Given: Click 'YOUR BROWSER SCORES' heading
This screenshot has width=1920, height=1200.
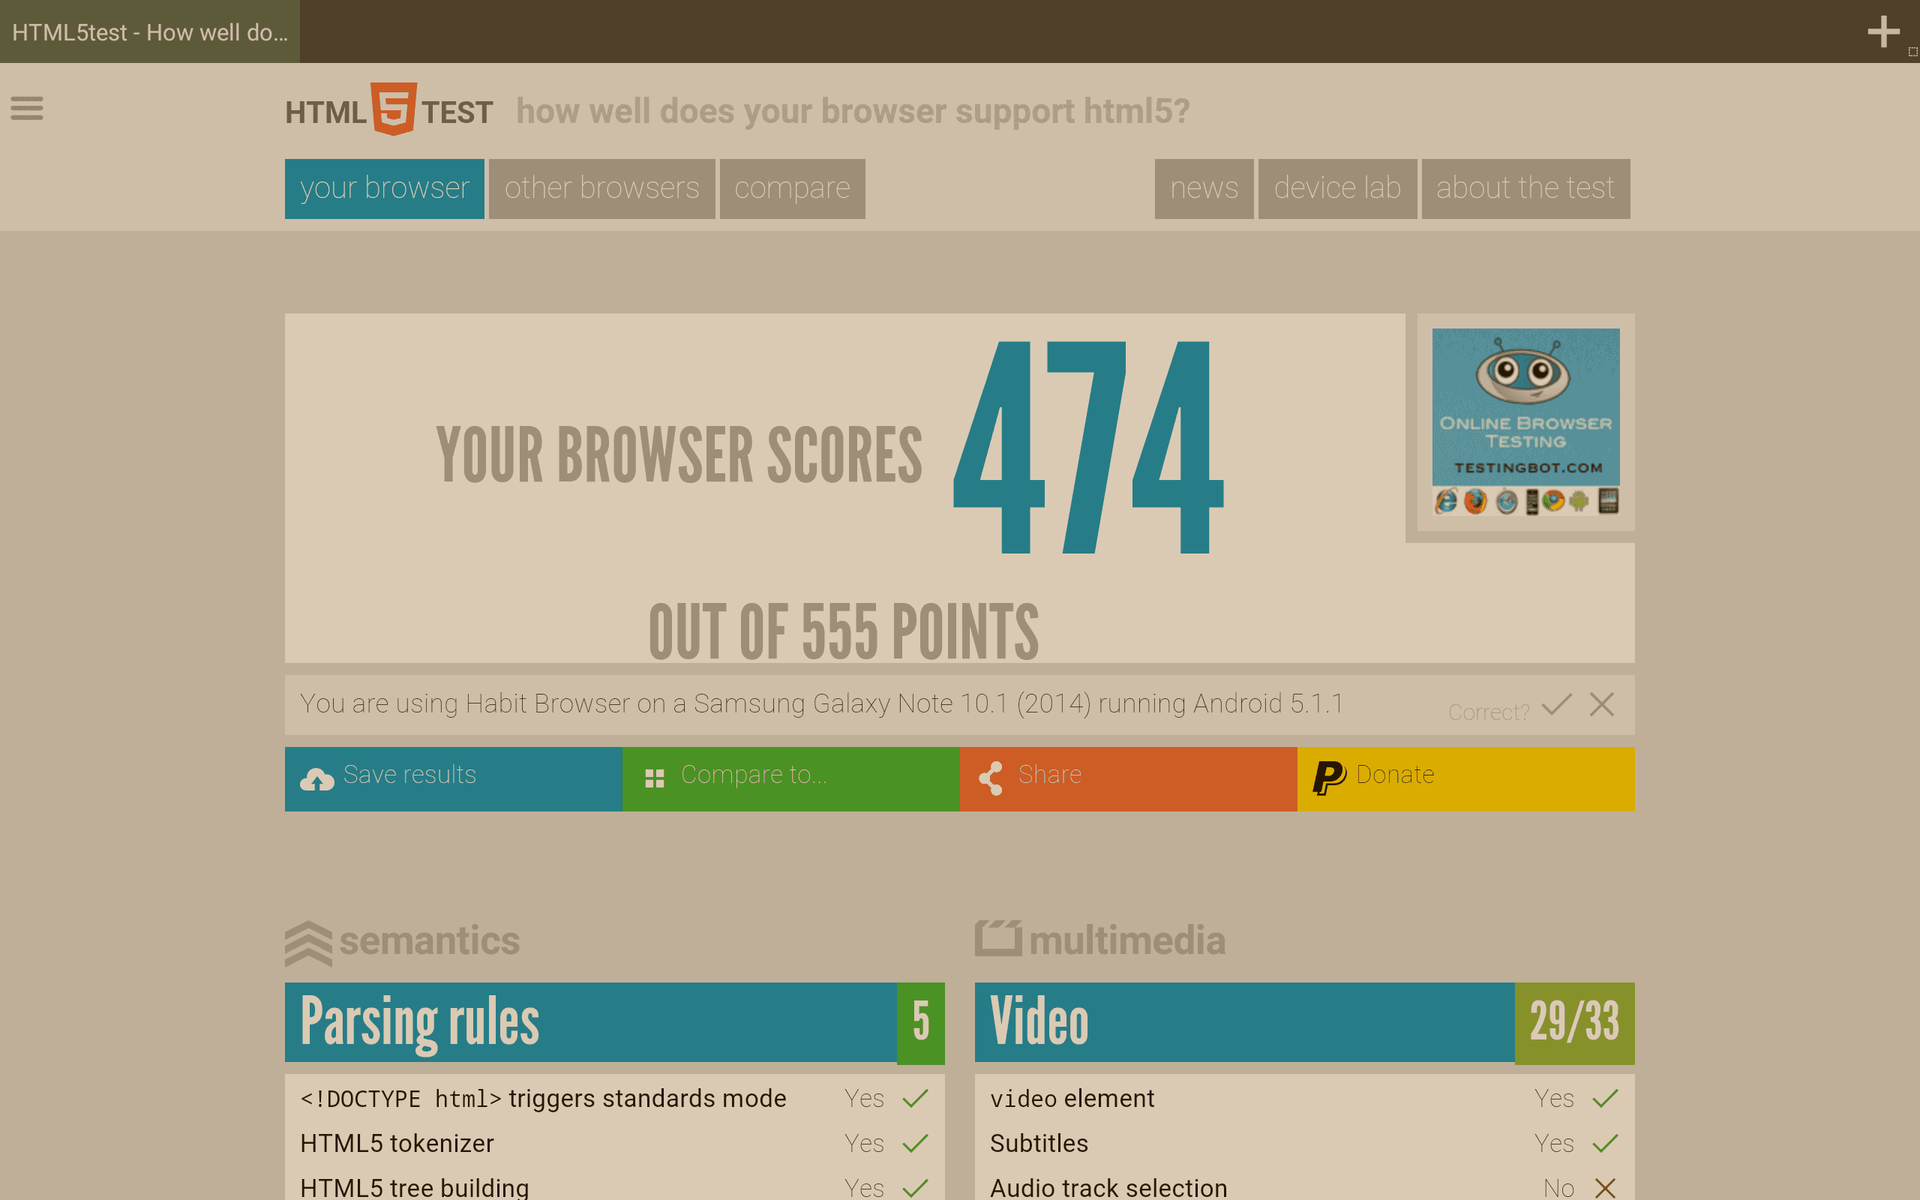Looking at the screenshot, I should pyautogui.click(x=679, y=456).
